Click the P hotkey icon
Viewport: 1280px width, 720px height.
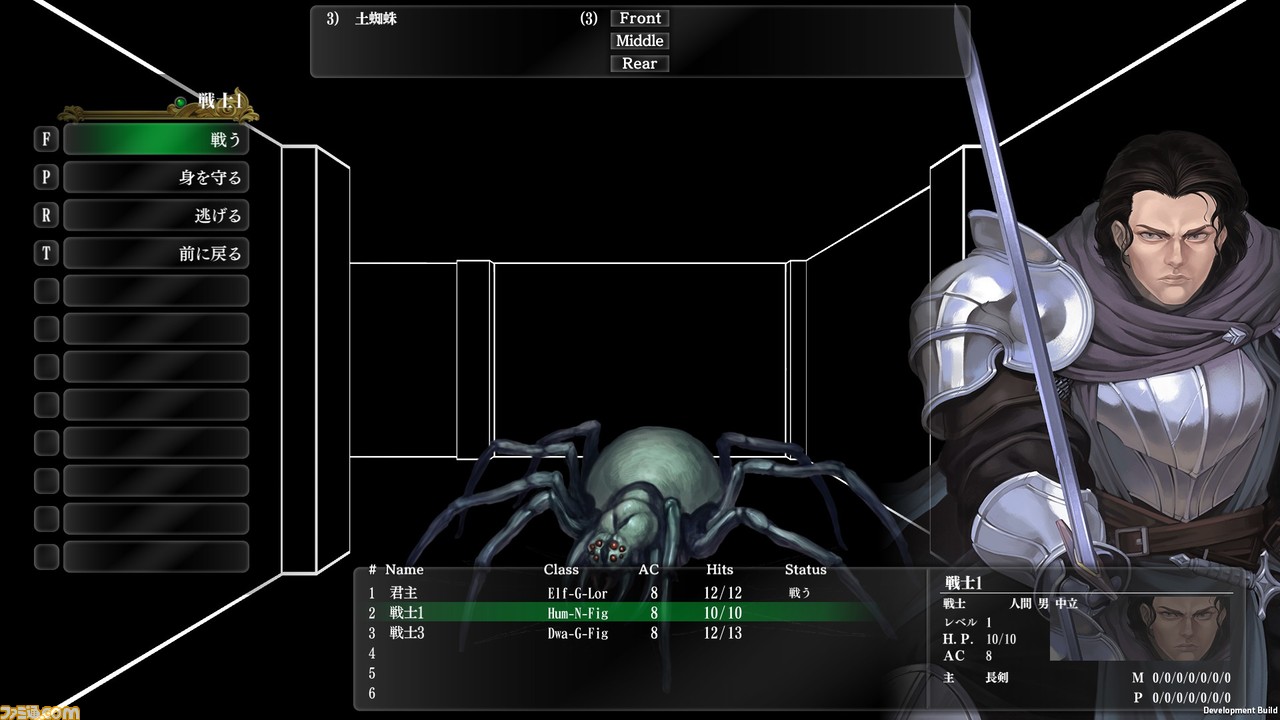[x=46, y=177]
